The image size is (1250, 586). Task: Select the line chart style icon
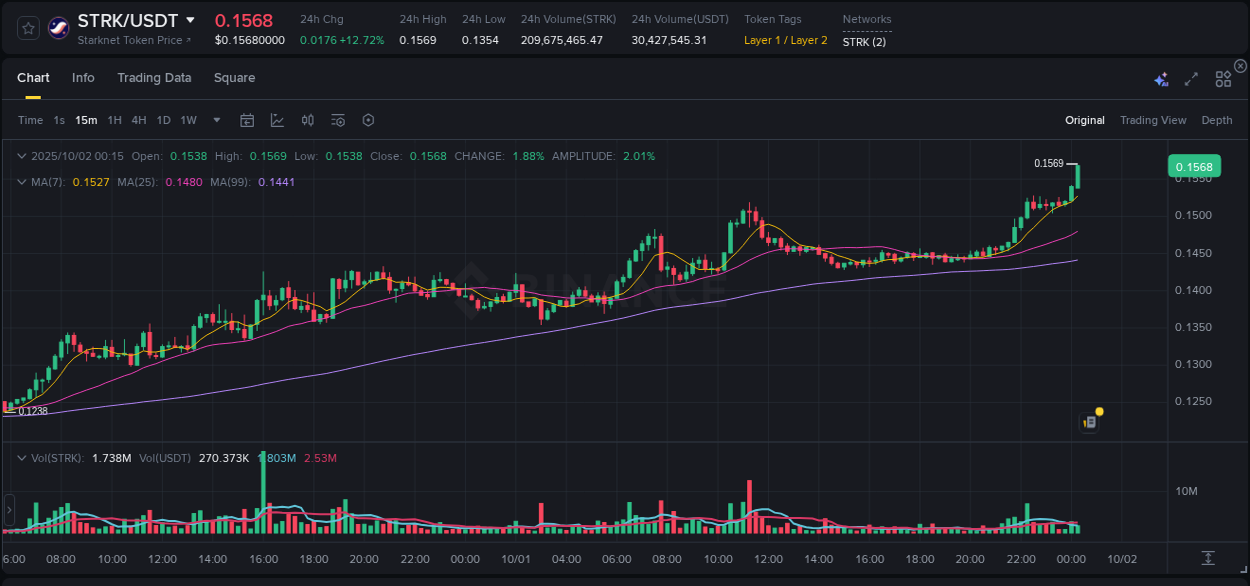pyautogui.click(x=277, y=120)
